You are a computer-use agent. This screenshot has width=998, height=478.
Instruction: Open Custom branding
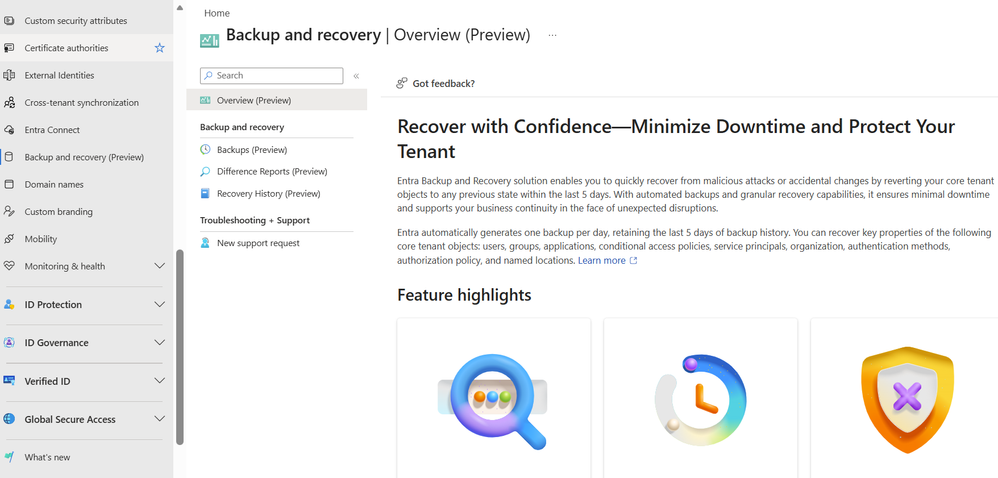click(x=59, y=212)
